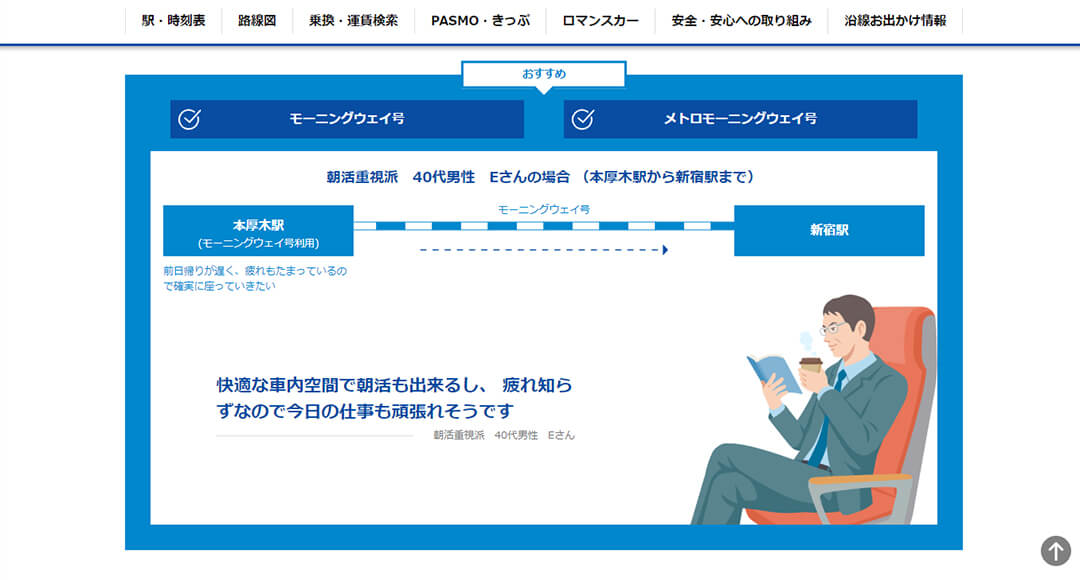
Task: Click the back-to-top arrow button
Action: [x=1055, y=551]
